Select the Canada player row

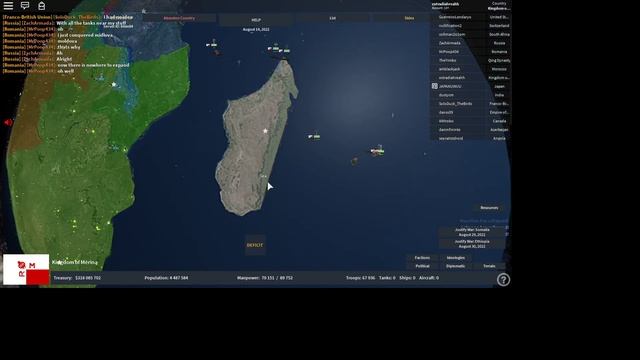[471, 121]
